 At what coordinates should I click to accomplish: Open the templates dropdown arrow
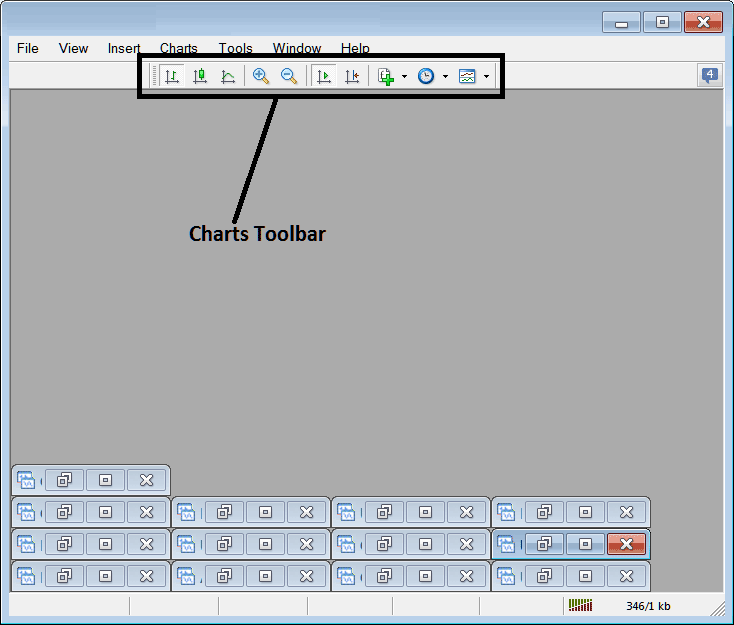pyautogui.click(x=486, y=76)
